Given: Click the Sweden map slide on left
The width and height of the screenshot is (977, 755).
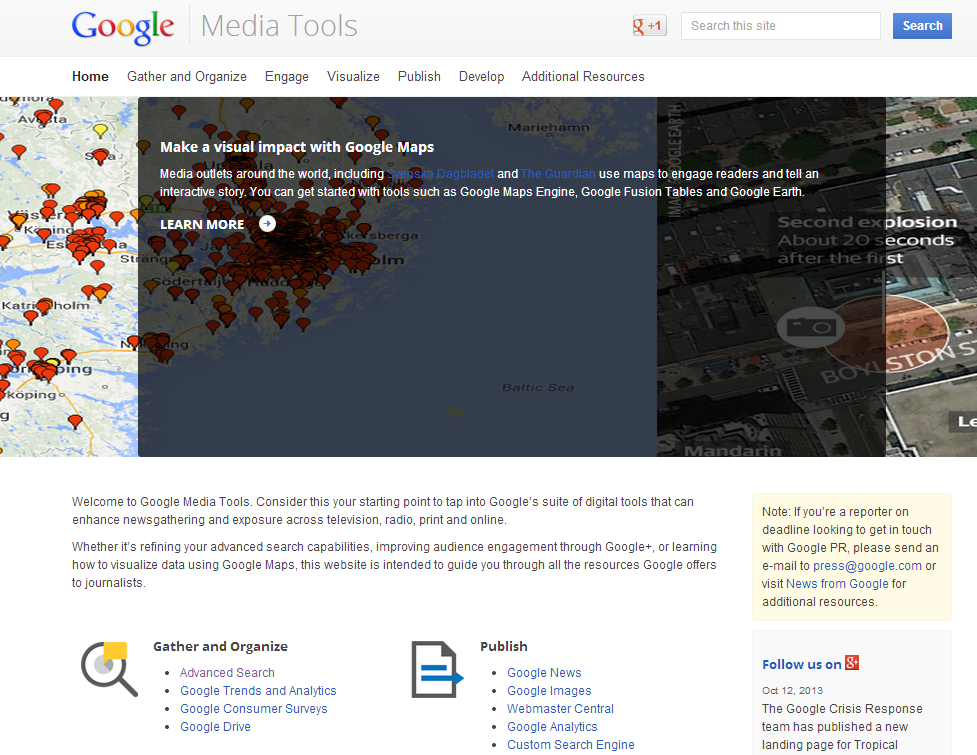Looking at the screenshot, I should point(69,277).
